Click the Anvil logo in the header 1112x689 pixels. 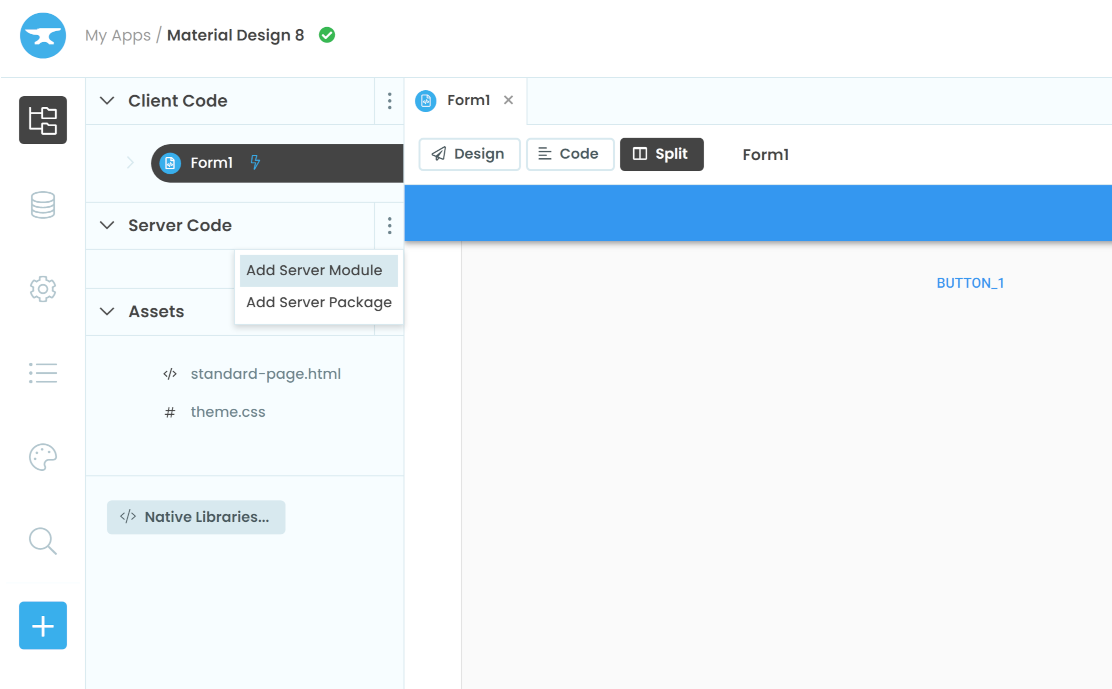pyautogui.click(x=42, y=35)
